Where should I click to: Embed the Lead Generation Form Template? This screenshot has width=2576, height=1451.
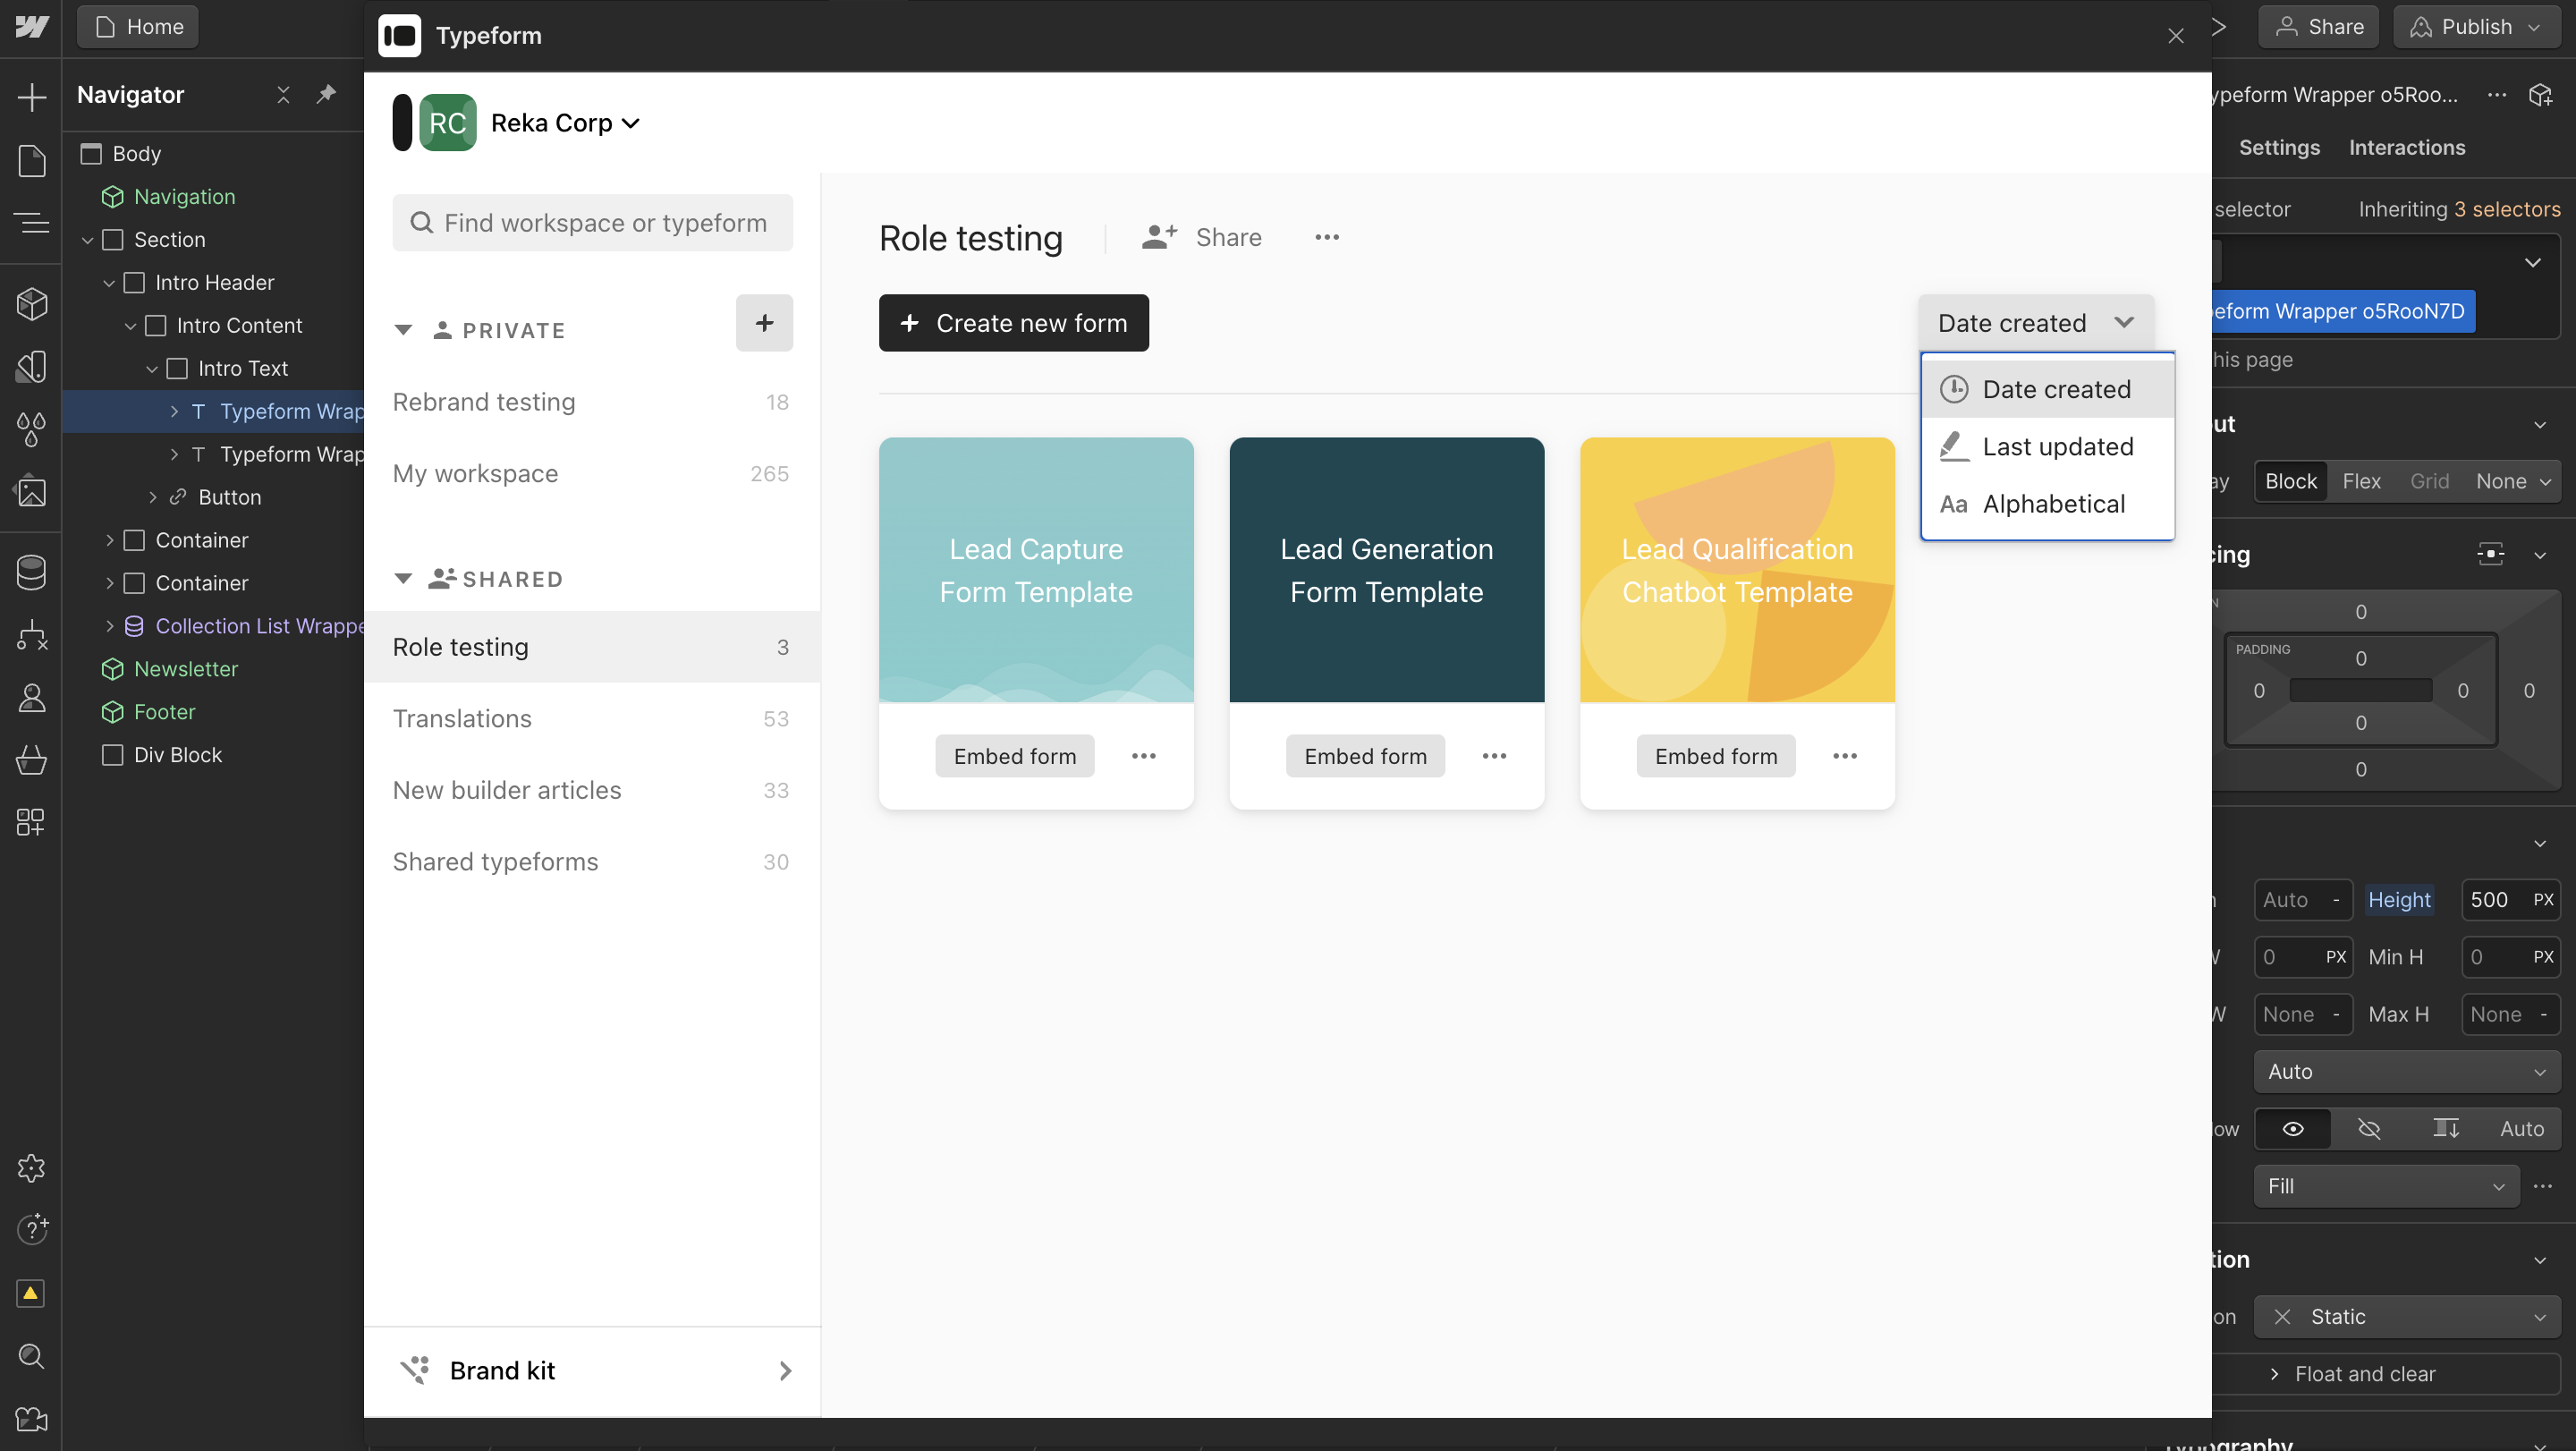pyautogui.click(x=1365, y=756)
